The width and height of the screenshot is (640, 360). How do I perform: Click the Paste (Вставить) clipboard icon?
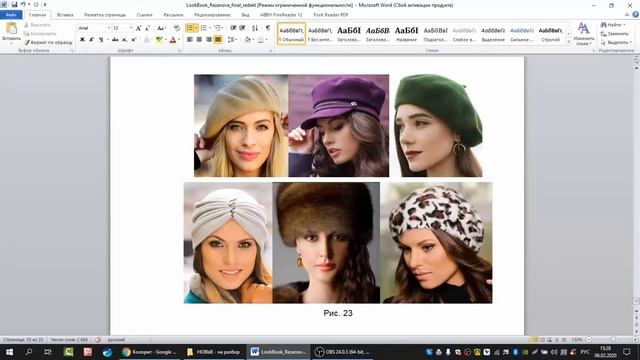11,29
